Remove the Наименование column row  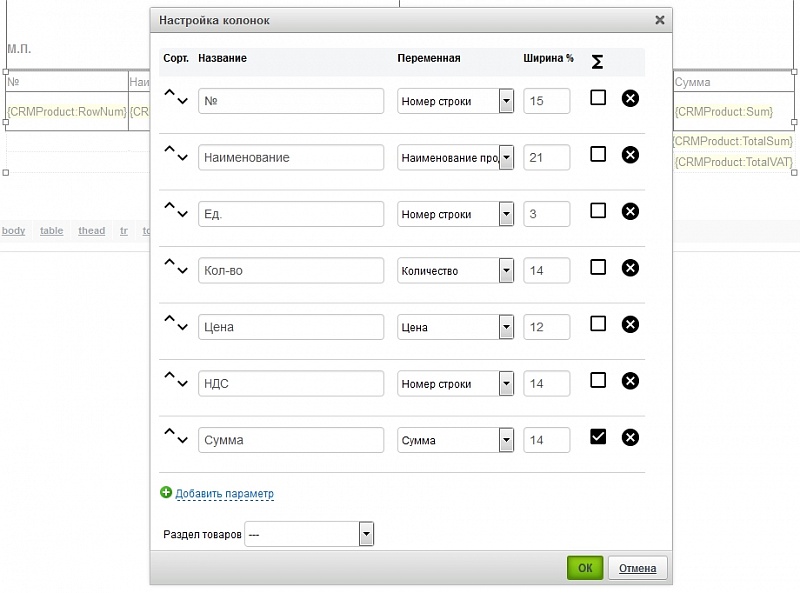click(630, 155)
